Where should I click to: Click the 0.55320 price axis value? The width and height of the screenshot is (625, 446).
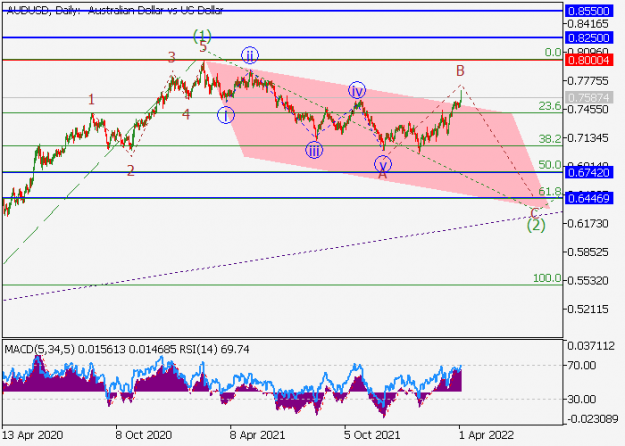[588, 281]
